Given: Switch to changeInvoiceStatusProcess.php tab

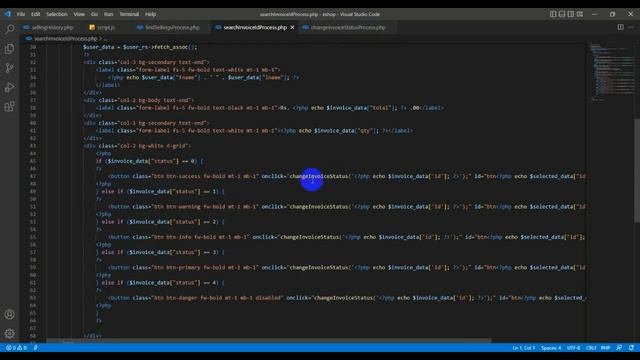Looking at the screenshot, I should (348, 27).
